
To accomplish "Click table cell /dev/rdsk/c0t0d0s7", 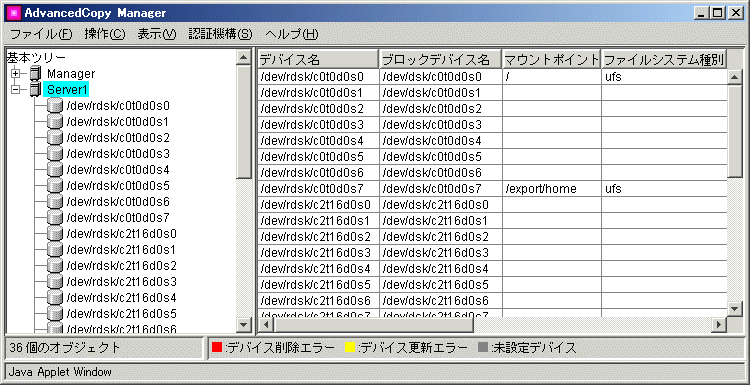I will [x=319, y=189].
